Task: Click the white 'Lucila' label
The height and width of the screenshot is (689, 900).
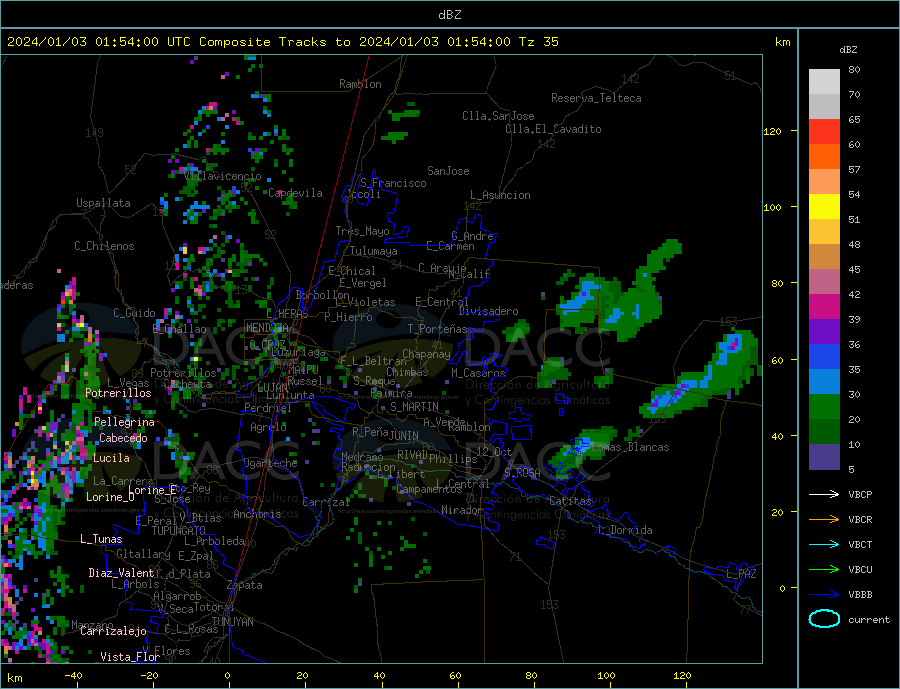Action: point(111,458)
